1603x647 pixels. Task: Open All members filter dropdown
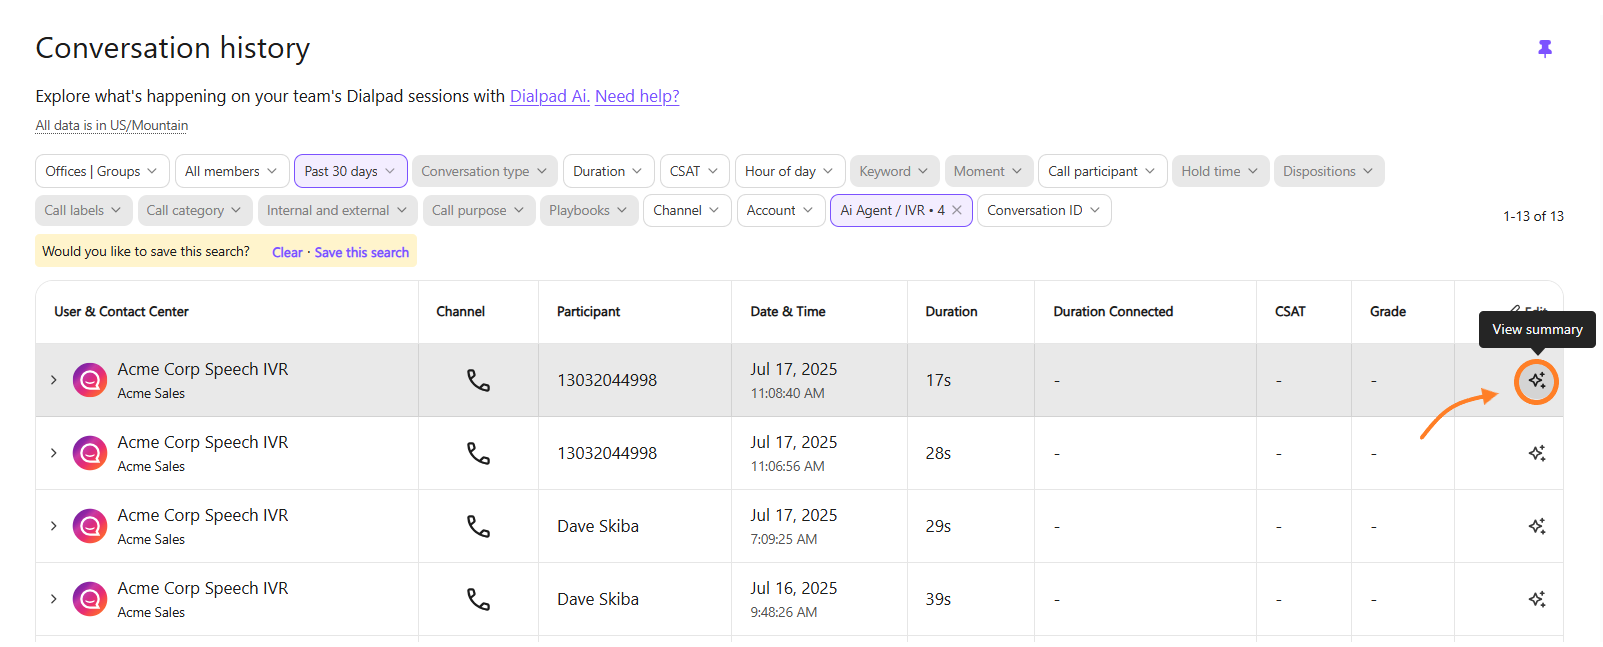tap(232, 171)
